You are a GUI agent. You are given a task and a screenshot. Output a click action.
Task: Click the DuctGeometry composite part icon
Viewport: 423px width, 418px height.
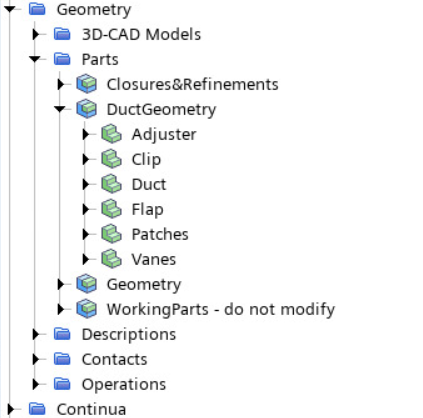click(87, 109)
